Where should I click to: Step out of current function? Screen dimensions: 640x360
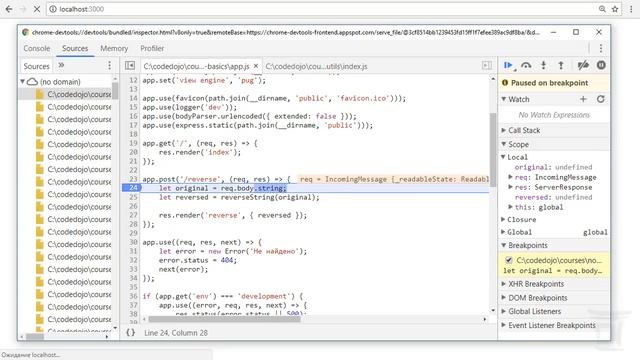[561, 65]
